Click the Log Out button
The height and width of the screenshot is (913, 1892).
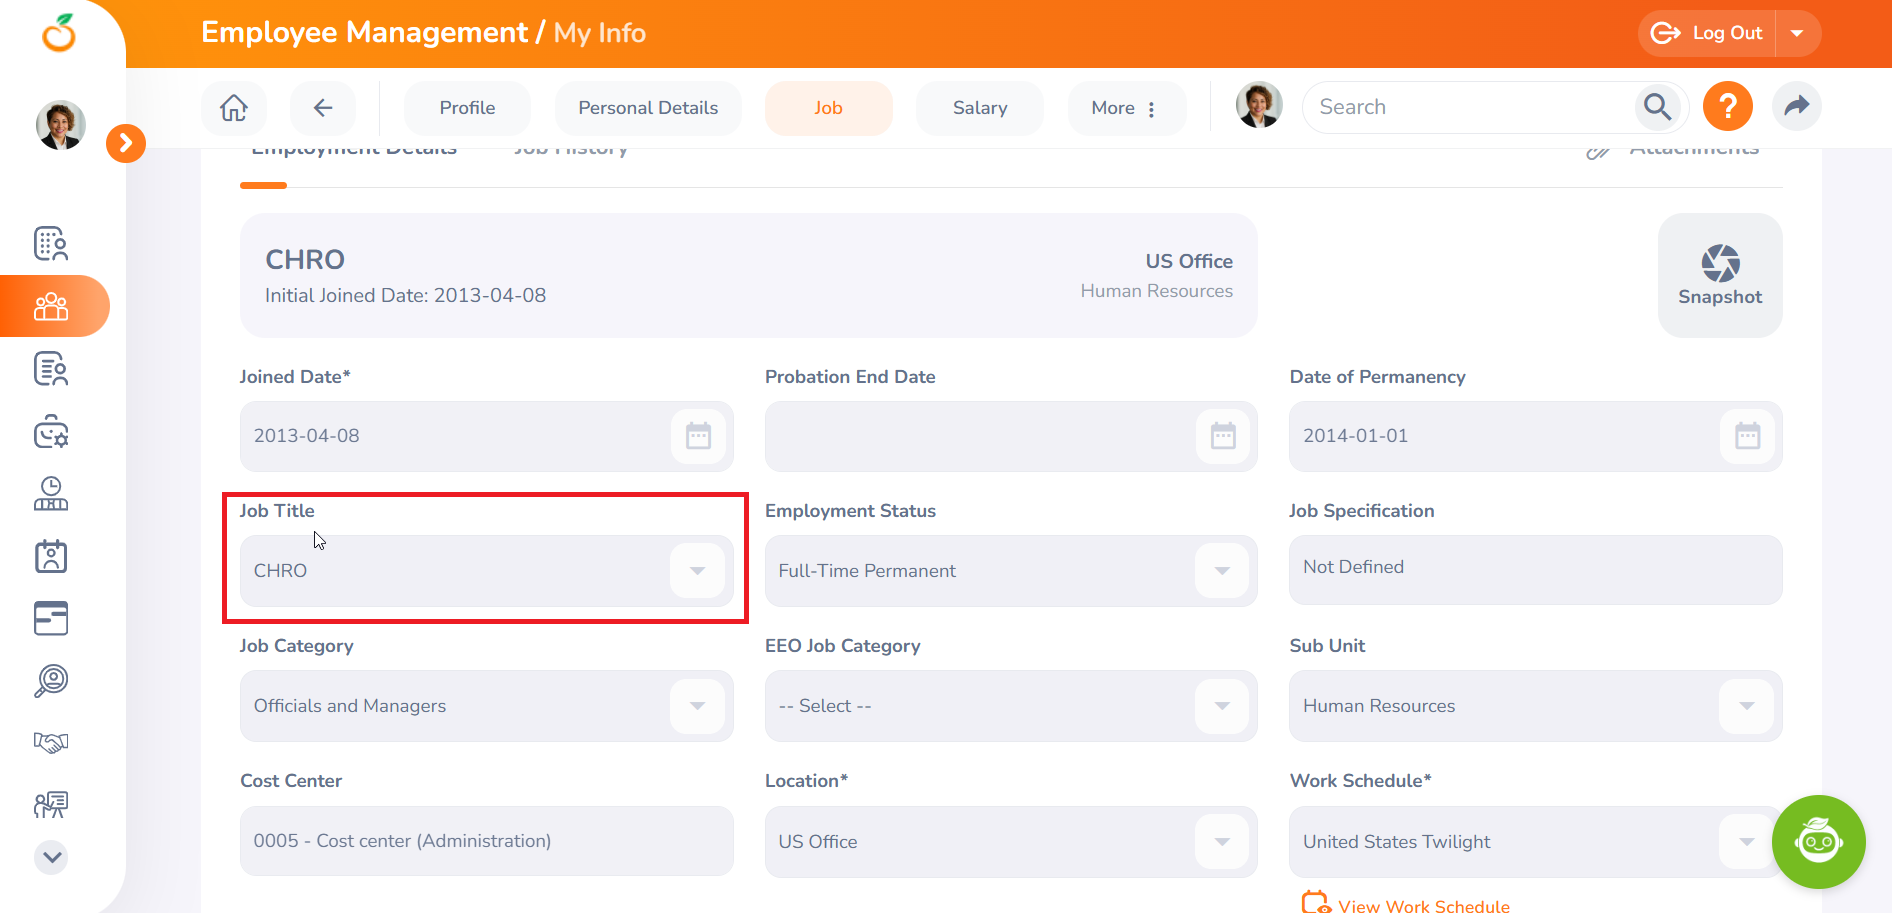pyautogui.click(x=1709, y=33)
